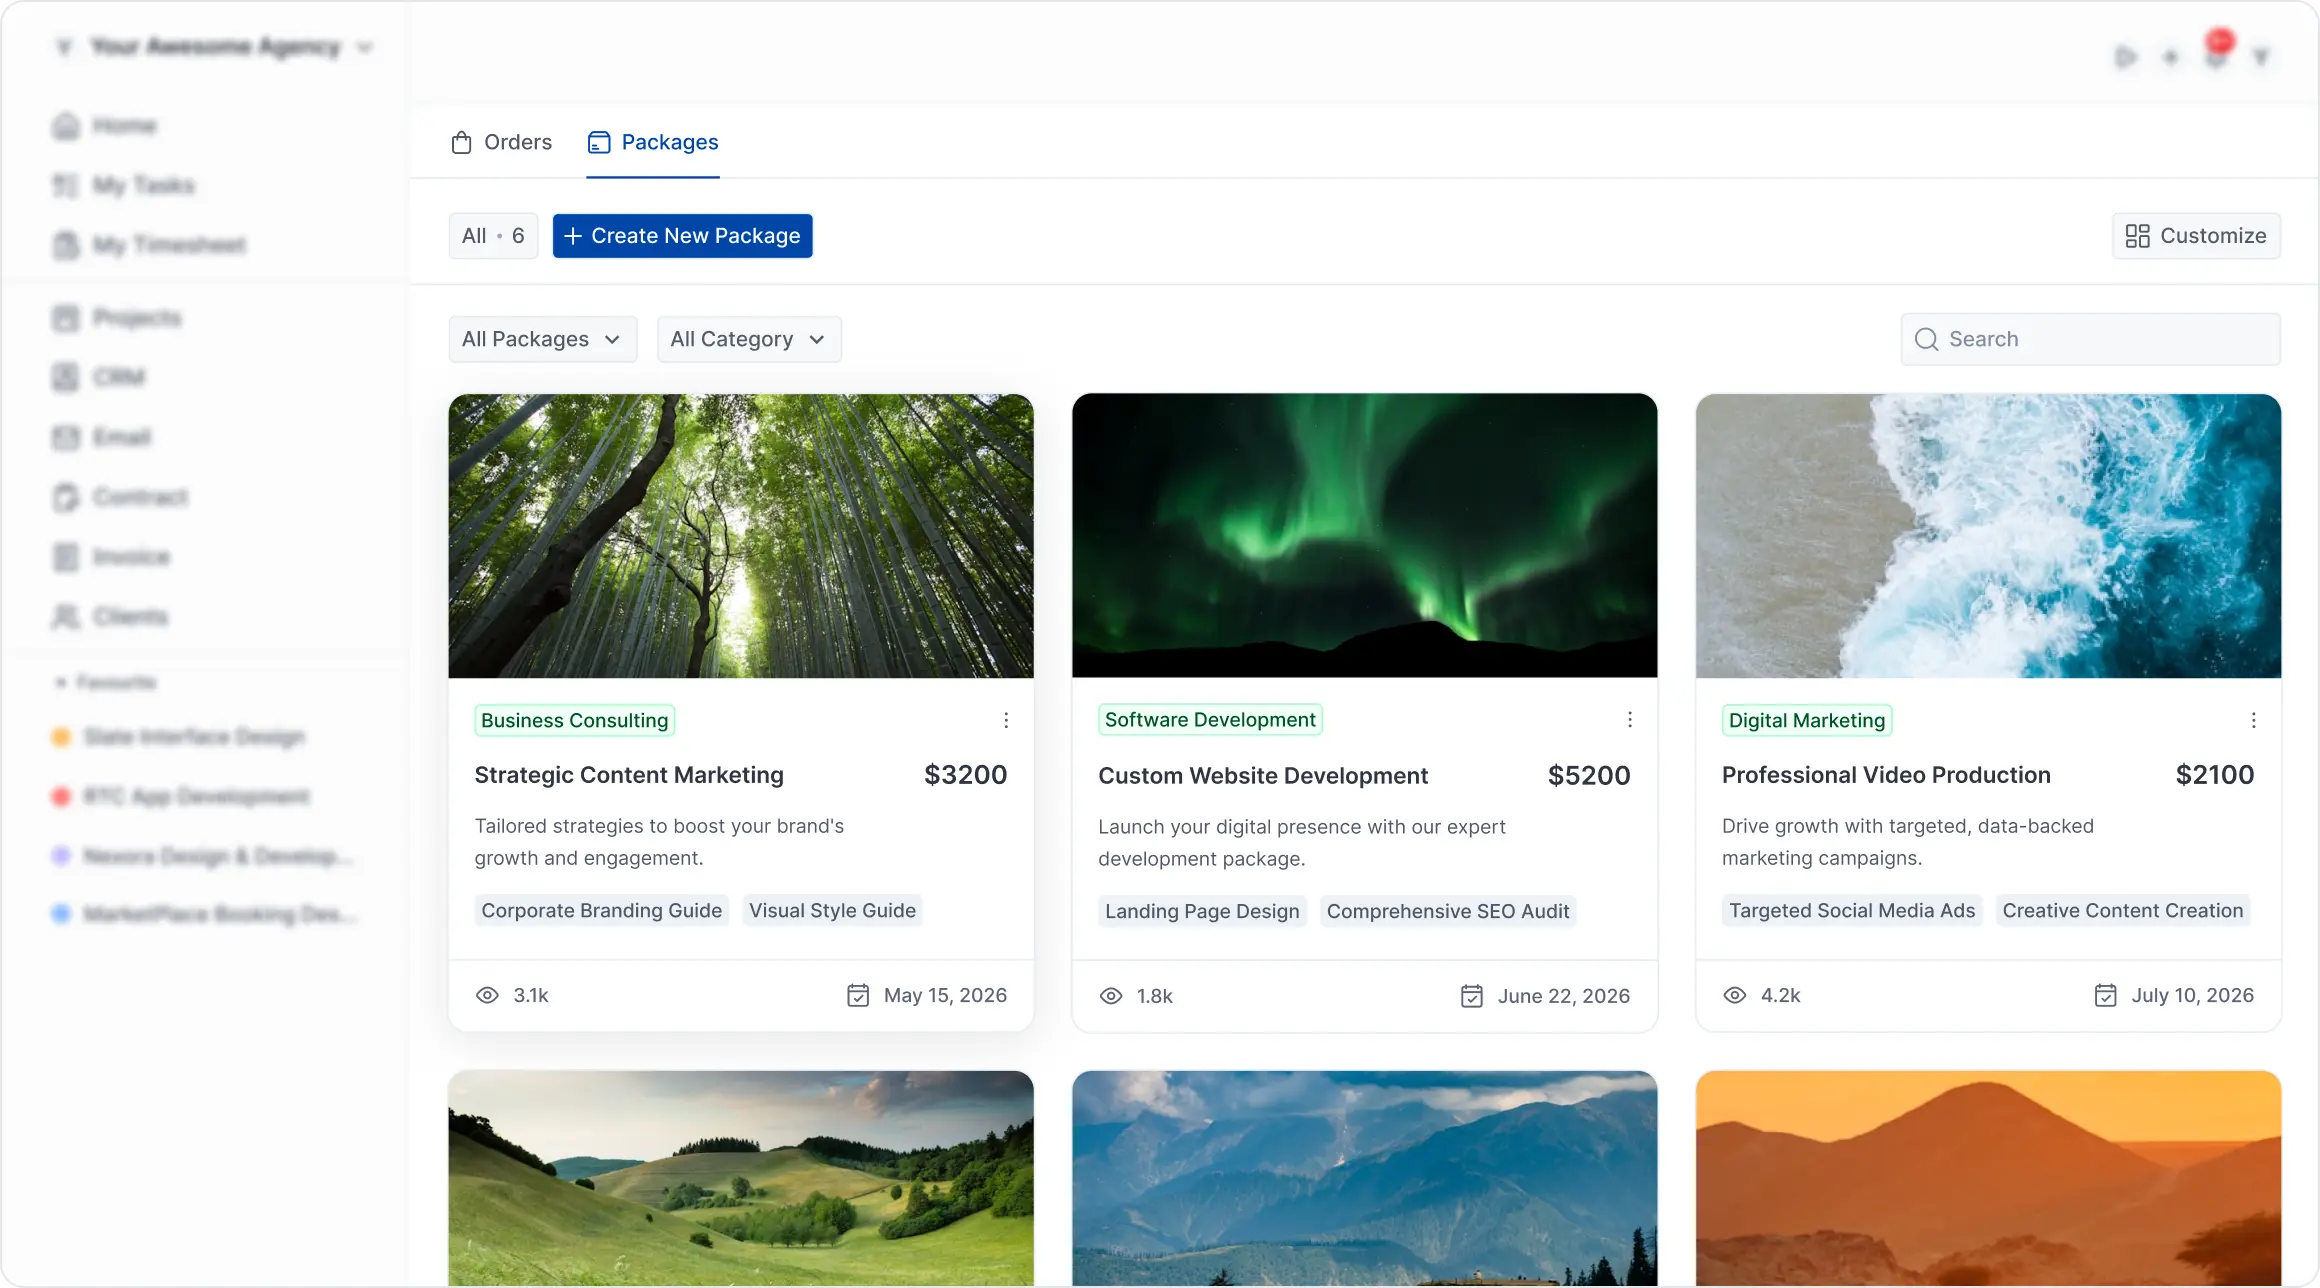This screenshot has height=1288, width=2320.
Task: Select the Digital Marketing category tag
Action: click(x=1807, y=720)
